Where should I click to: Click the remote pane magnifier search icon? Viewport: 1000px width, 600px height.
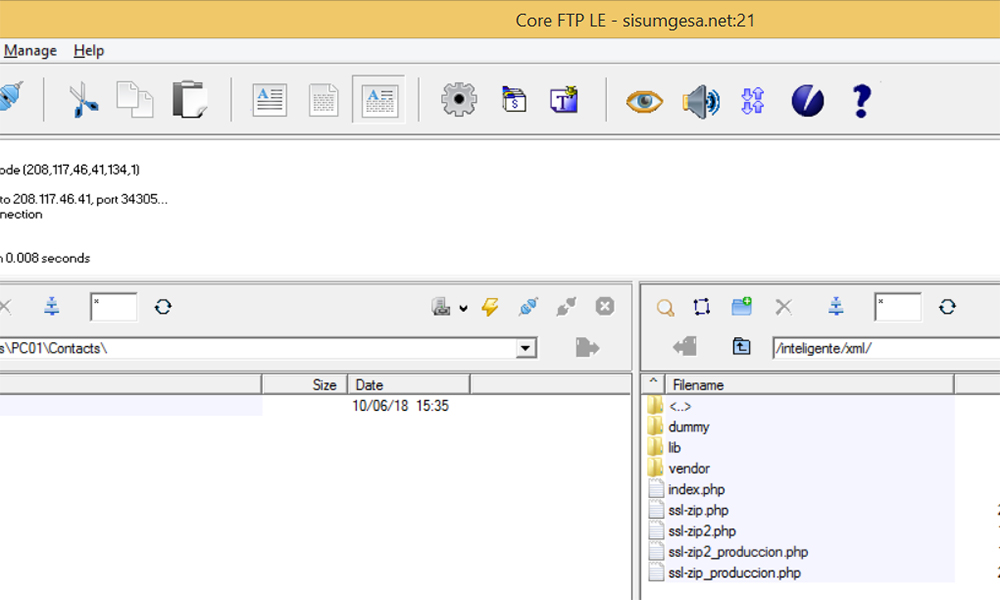coord(665,308)
